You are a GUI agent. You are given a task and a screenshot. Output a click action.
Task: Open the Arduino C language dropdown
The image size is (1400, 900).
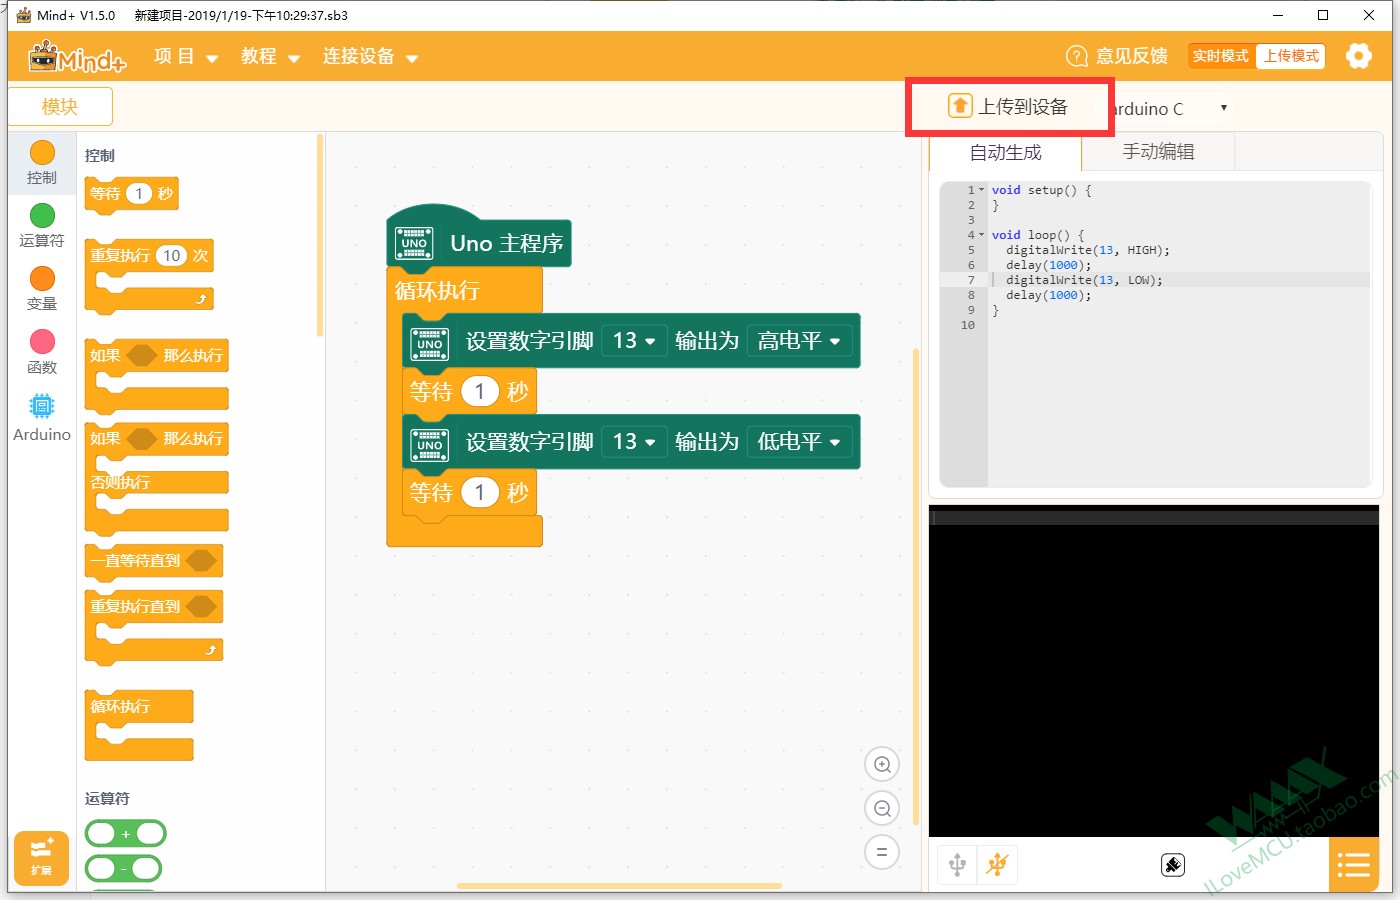point(1170,108)
